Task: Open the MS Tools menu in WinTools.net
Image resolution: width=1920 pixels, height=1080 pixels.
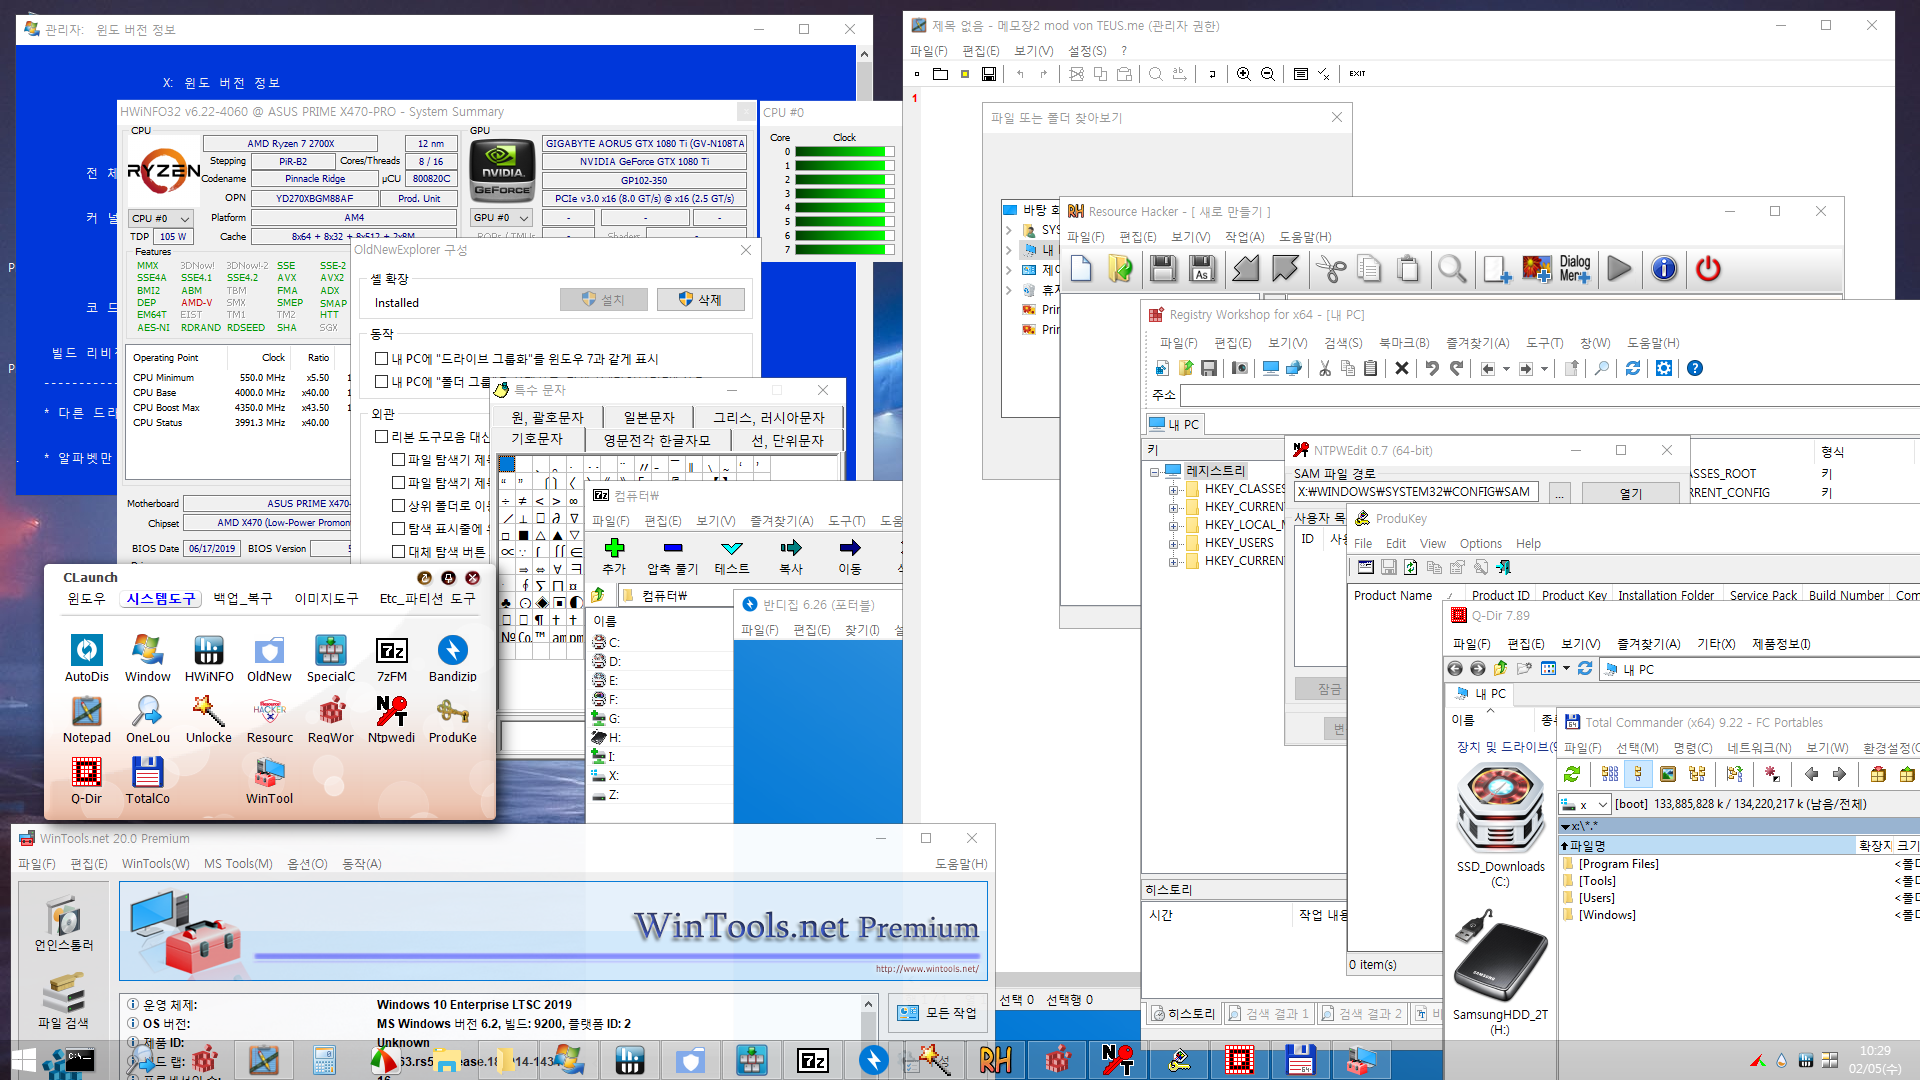Action: pyautogui.click(x=238, y=863)
